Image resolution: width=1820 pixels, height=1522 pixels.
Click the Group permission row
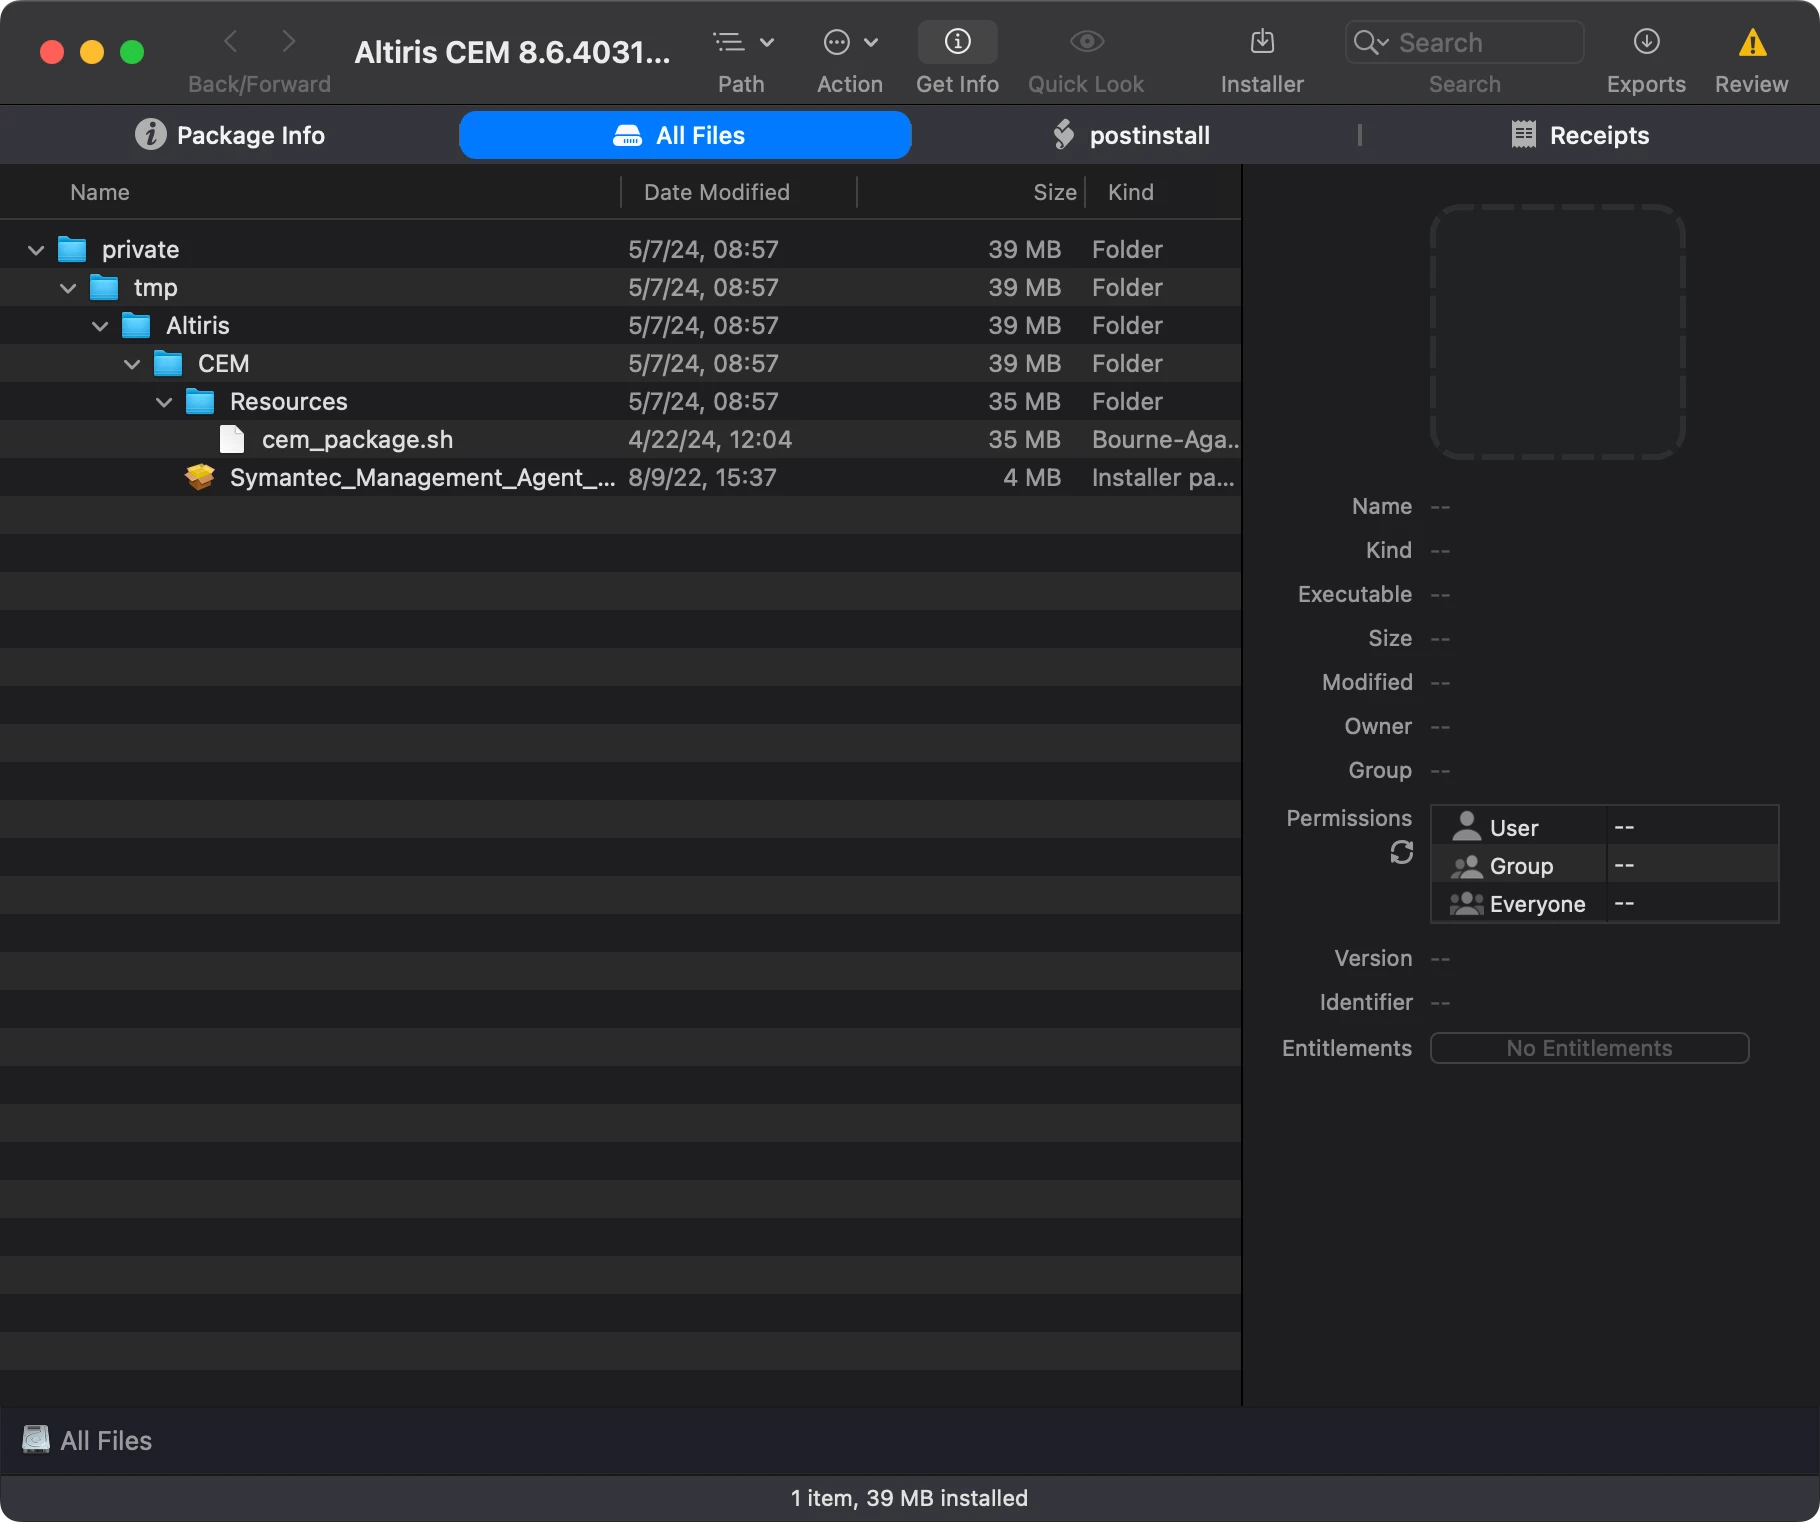(1604, 864)
